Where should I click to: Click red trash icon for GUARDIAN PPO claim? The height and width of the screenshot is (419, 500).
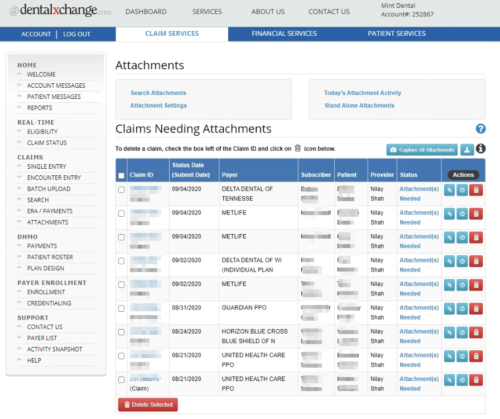click(x=476, y=309)
